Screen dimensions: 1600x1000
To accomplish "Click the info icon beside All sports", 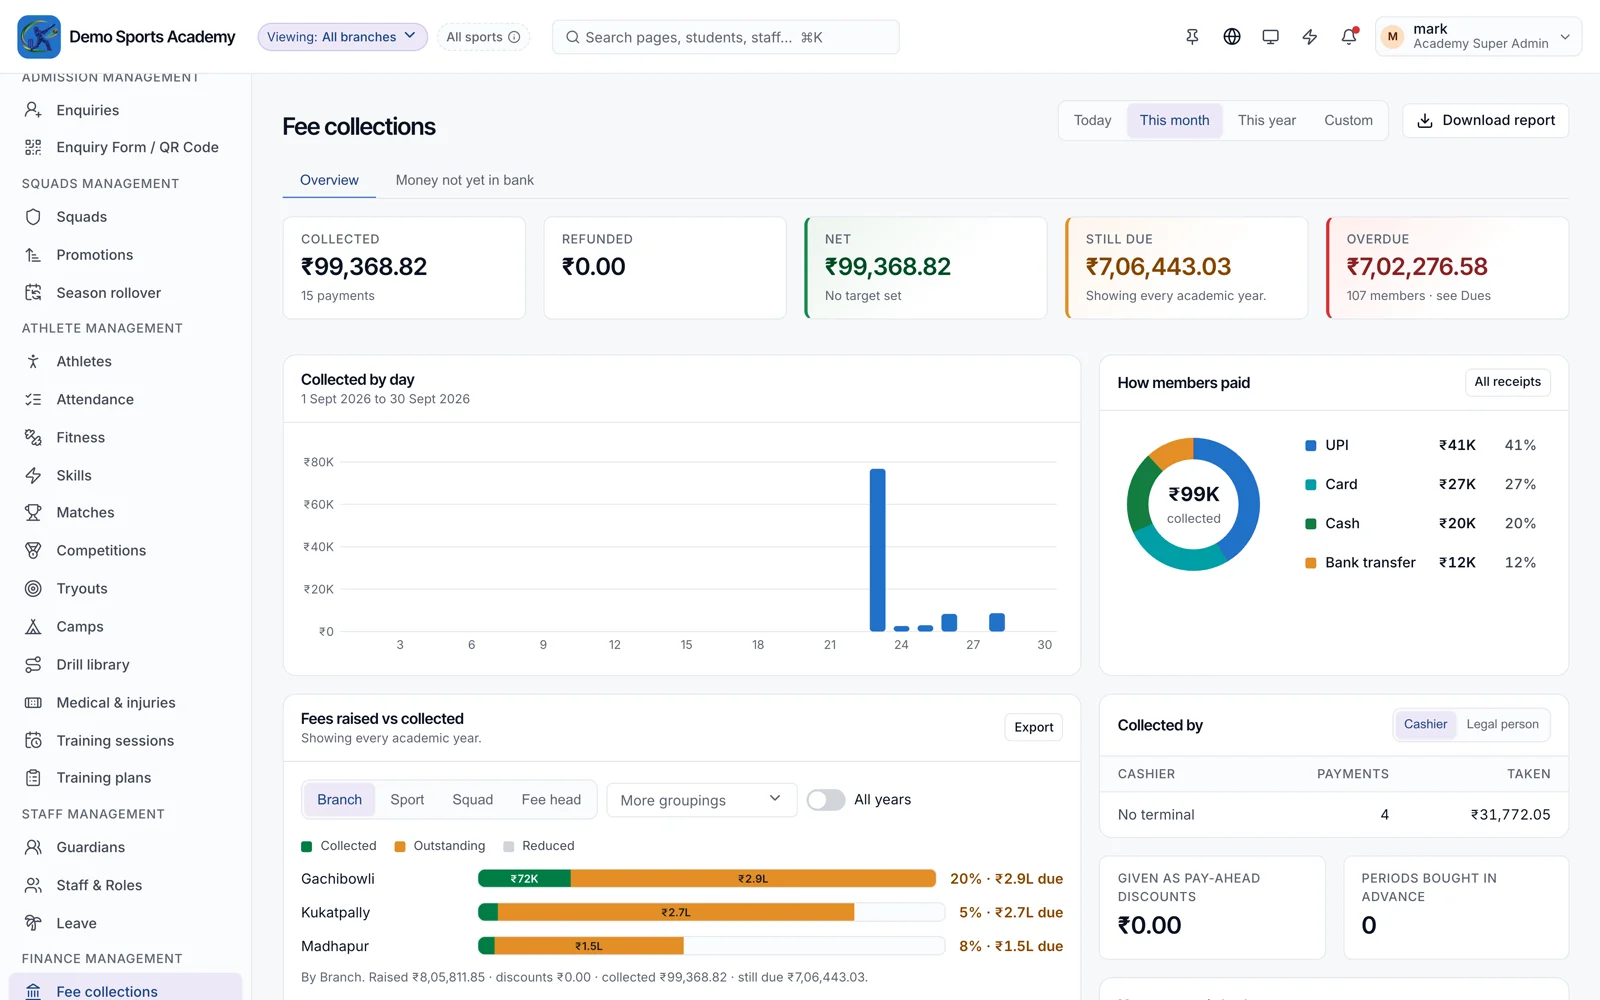I will (x=514, y=37).
